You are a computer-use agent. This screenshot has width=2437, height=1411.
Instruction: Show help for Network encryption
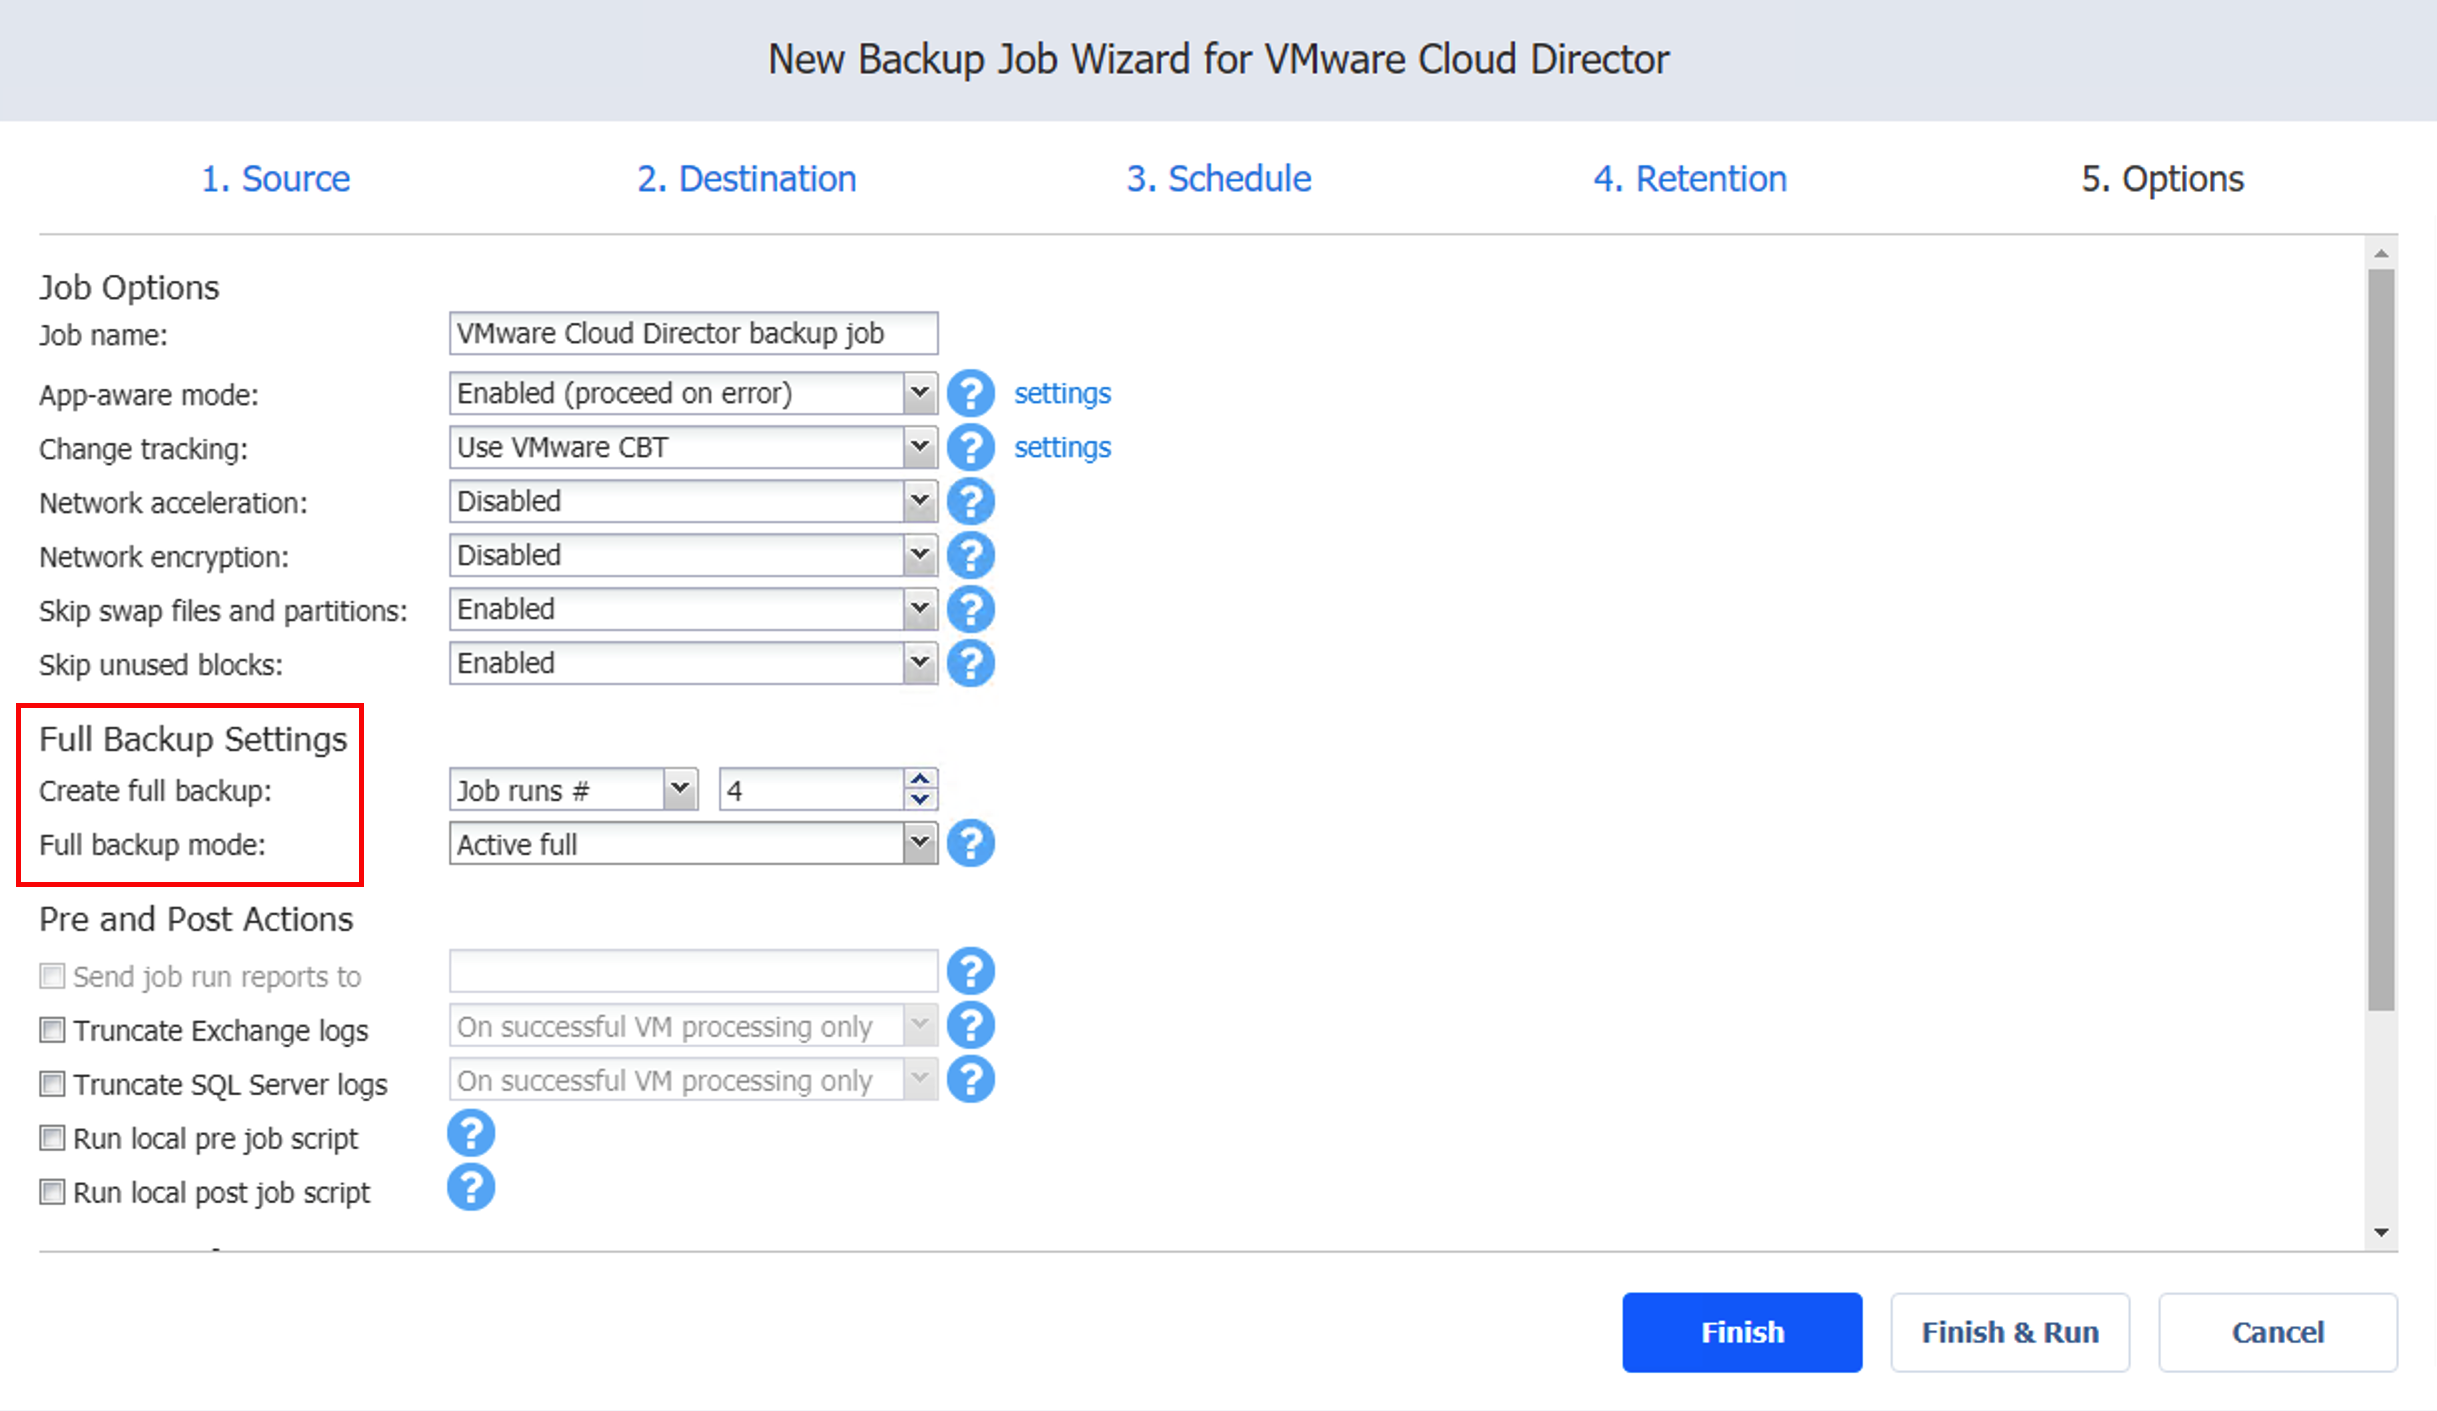coord(970,555)
